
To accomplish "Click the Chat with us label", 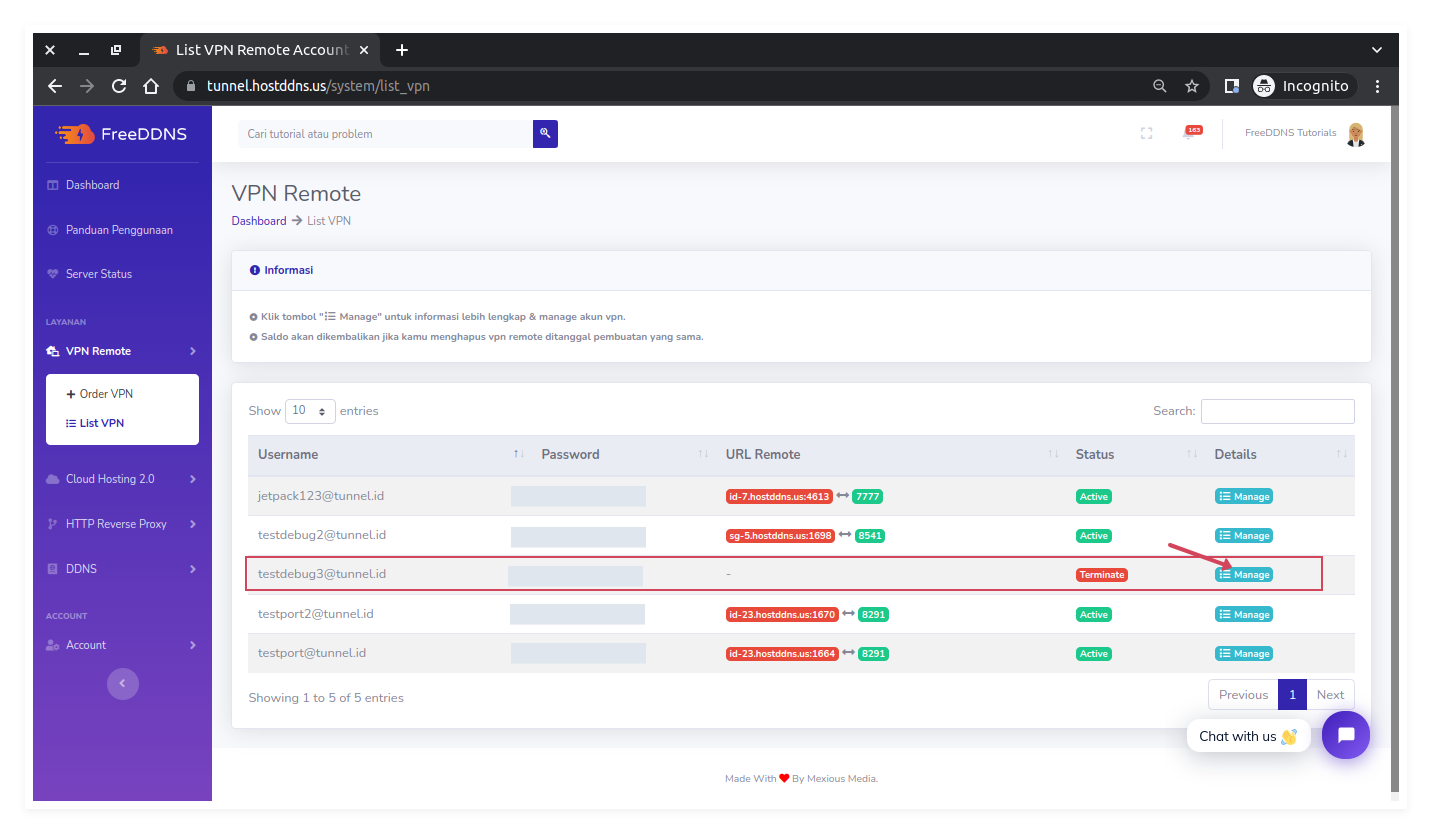I will pos(1248,736).
